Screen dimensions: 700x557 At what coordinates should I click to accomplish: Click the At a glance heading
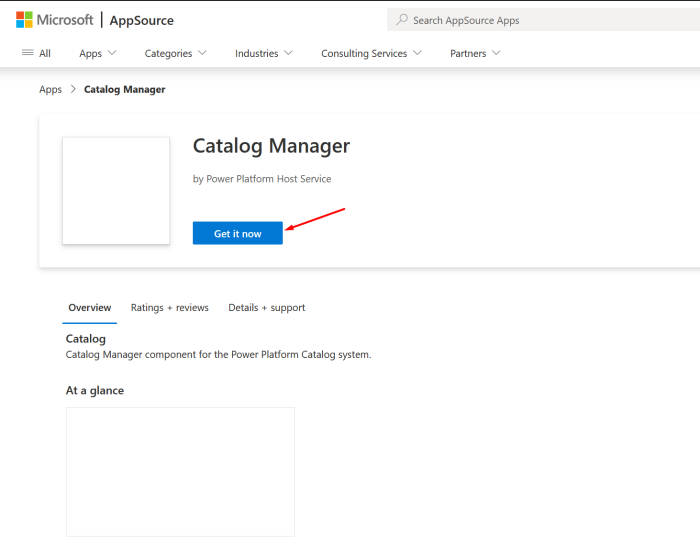pos(95,390)
